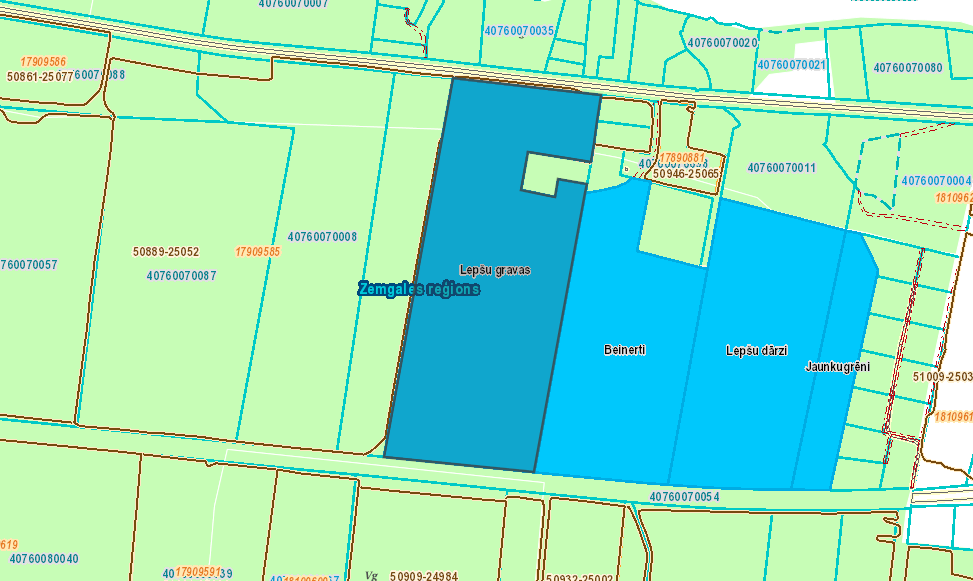The width and height of the screenshot is (973, 581).
Task: Click the Lepšu gravas parcel label
Action: pyautogui.click(x=494, y=270)
